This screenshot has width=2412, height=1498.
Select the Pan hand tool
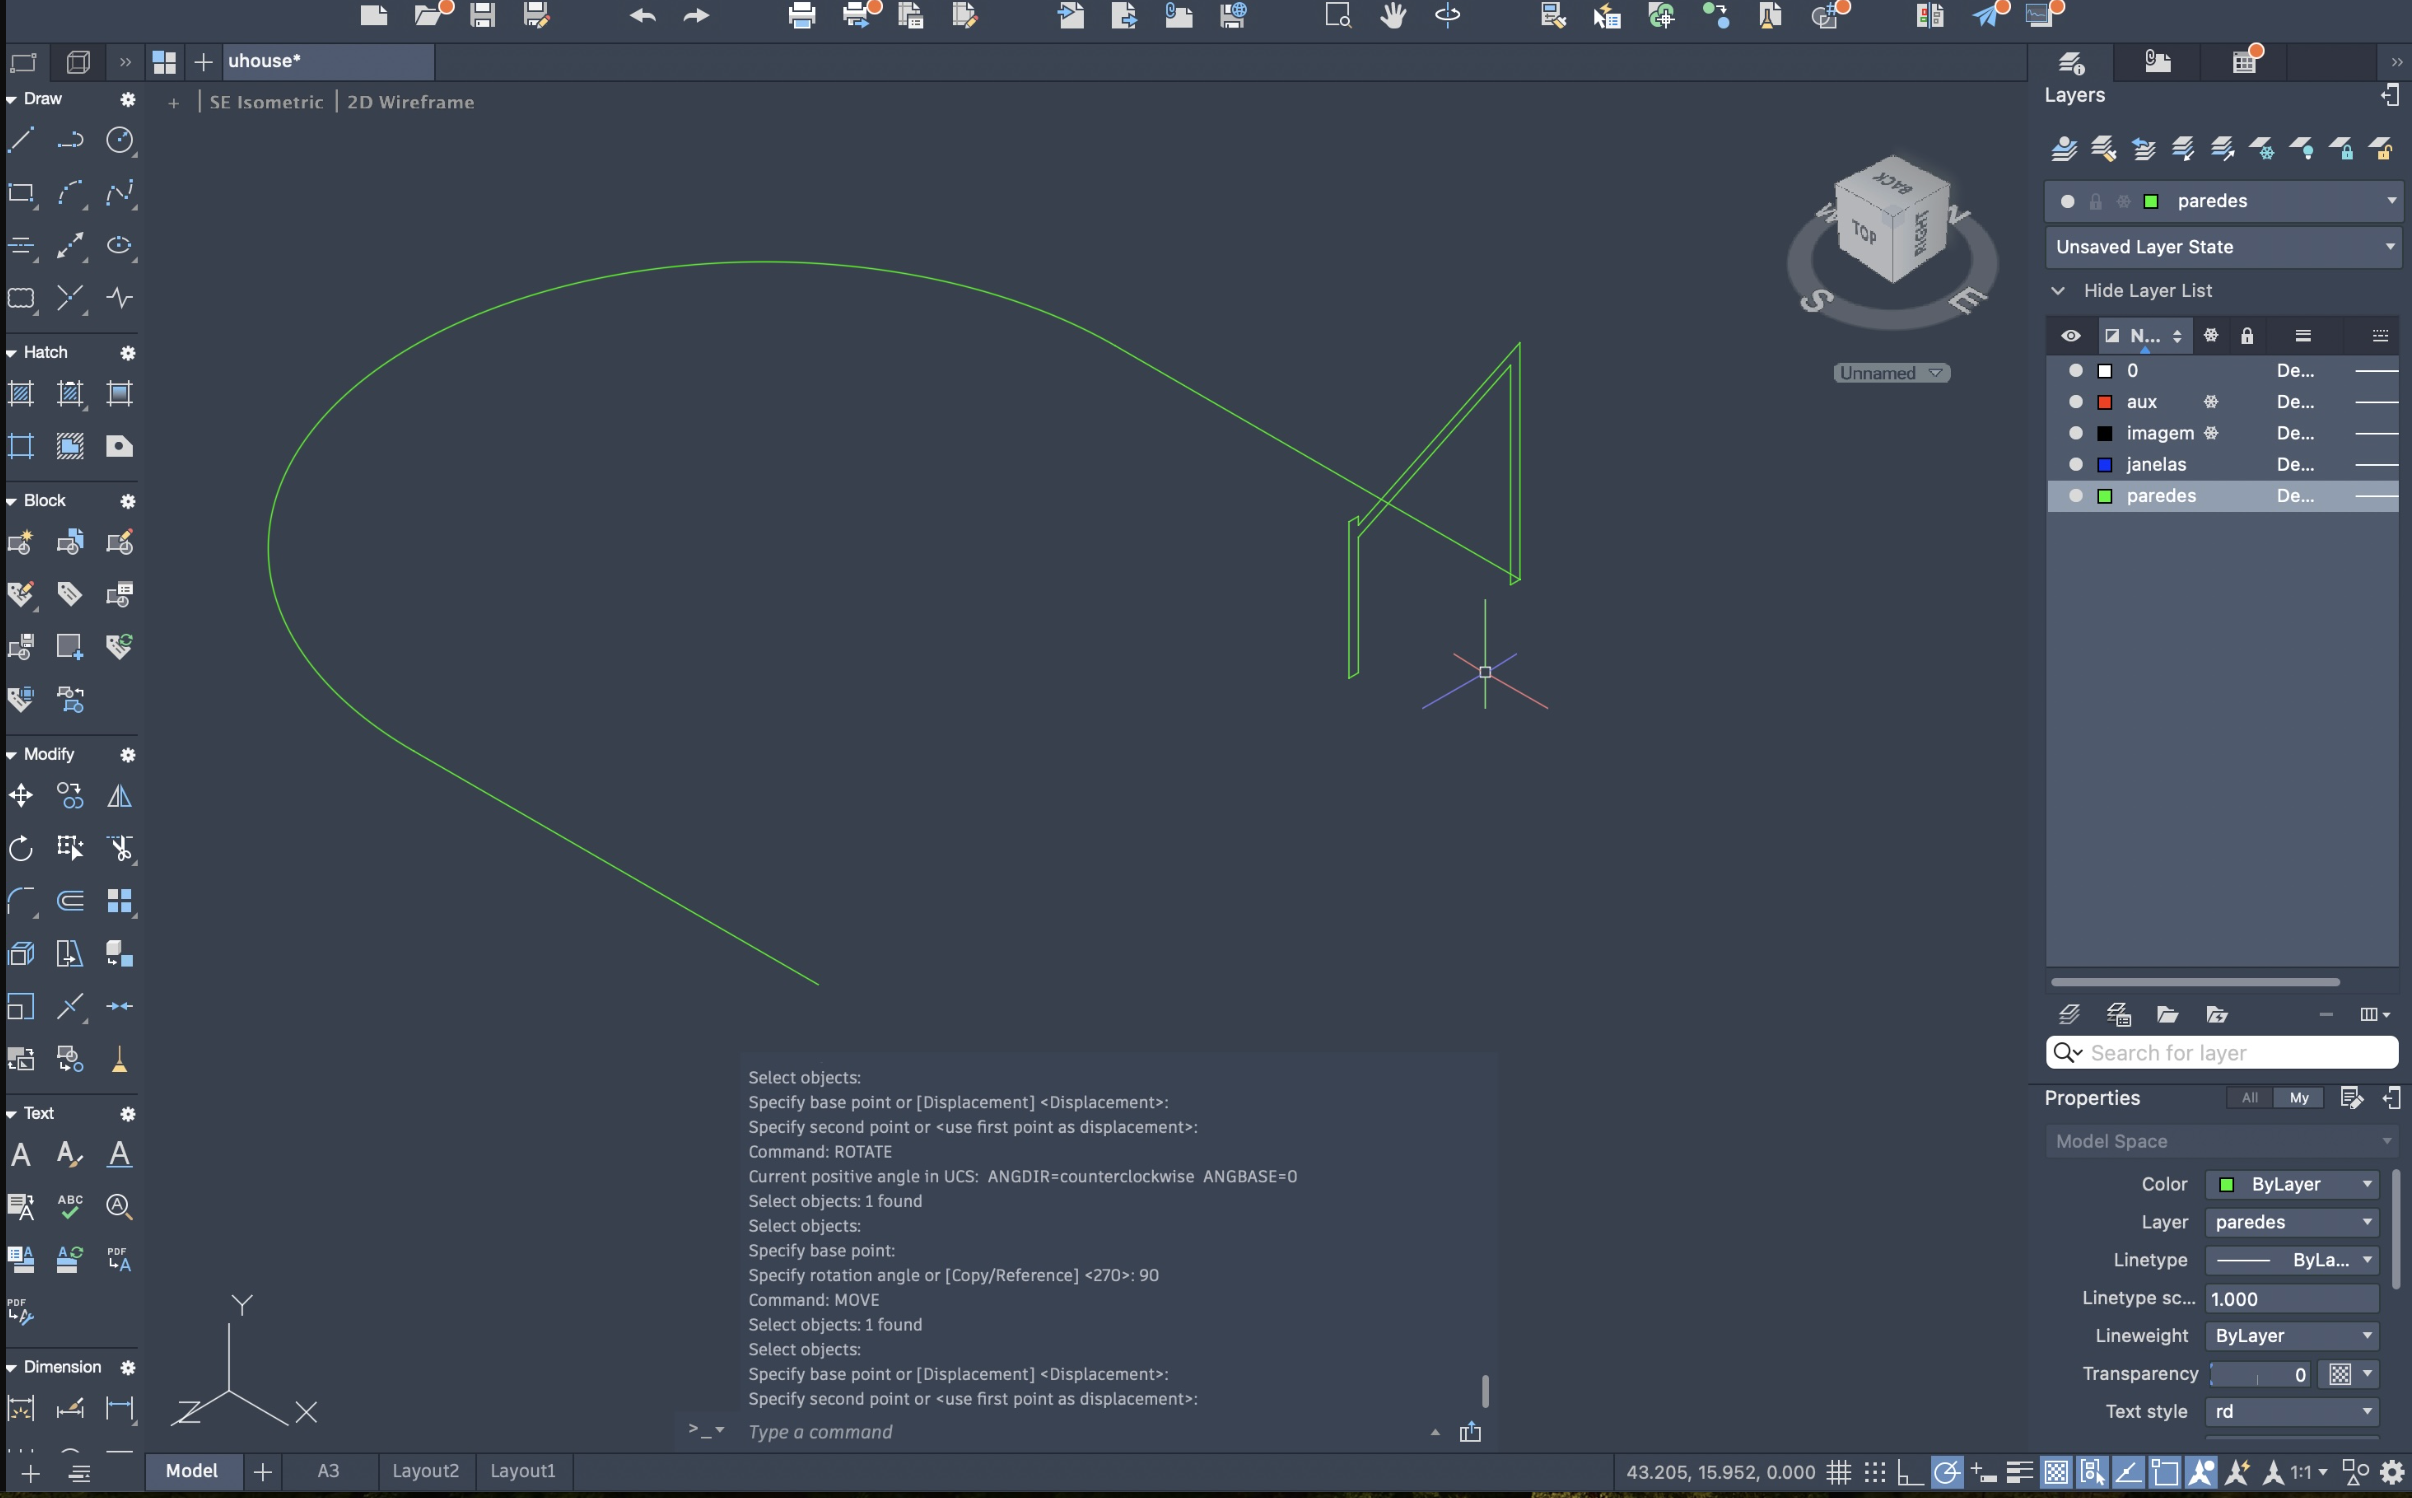click(x=1393, y=15)
